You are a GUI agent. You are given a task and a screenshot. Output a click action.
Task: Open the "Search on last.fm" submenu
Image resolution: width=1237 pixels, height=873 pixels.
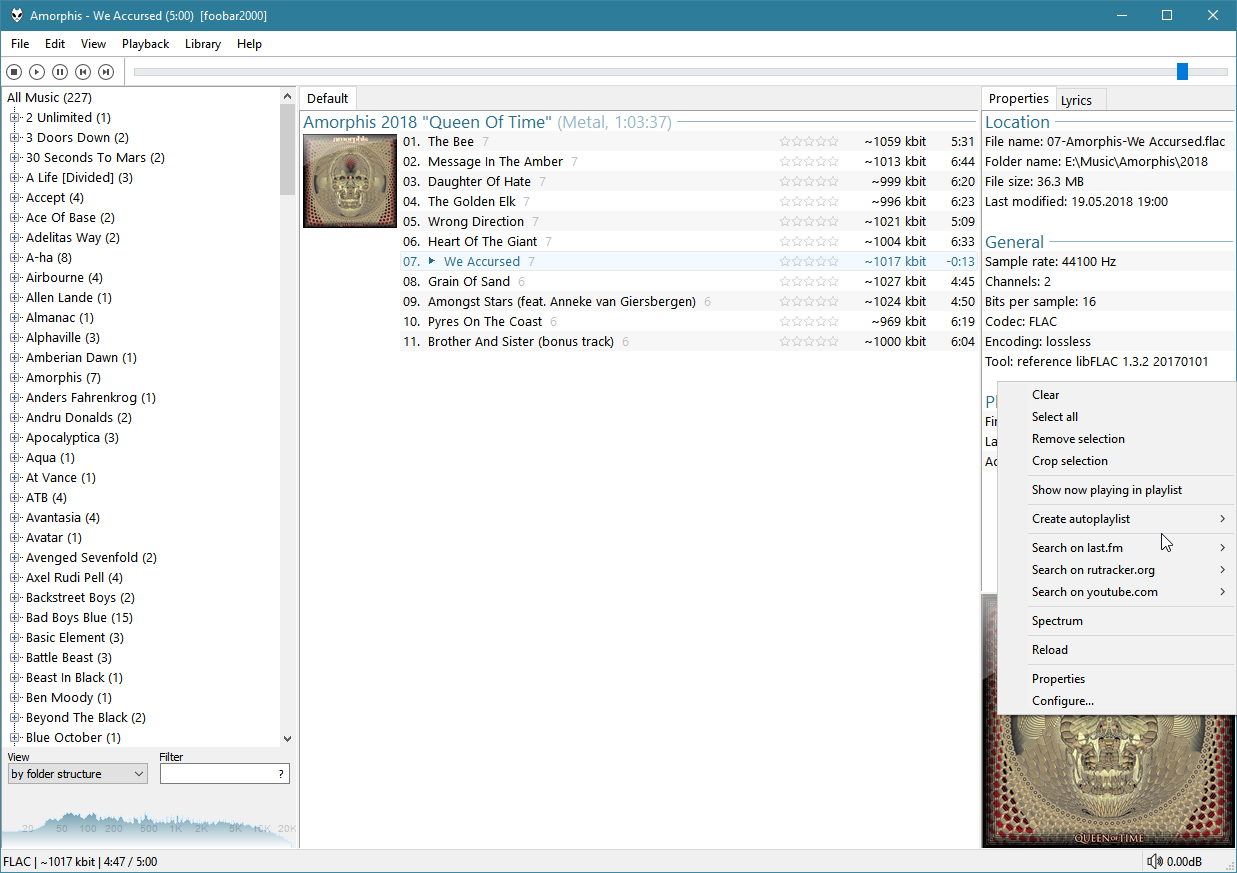pos(1077,548)
